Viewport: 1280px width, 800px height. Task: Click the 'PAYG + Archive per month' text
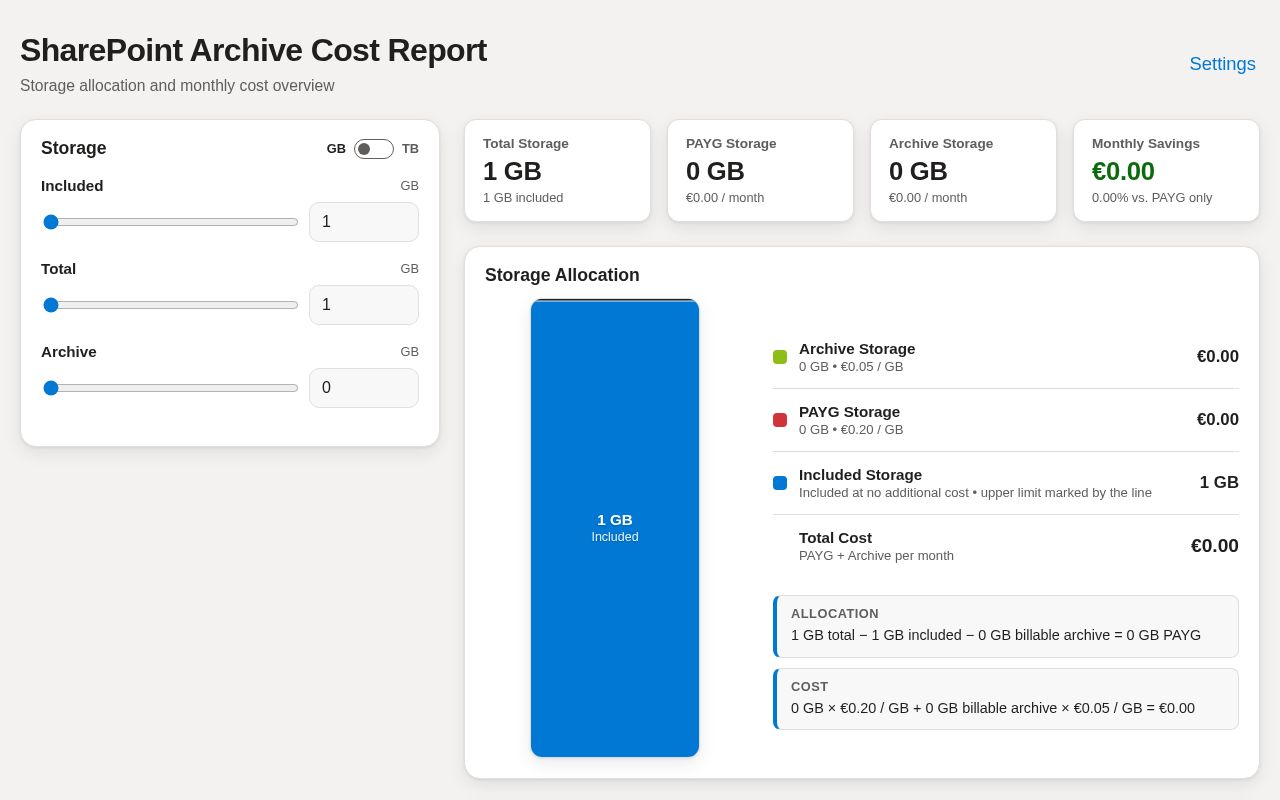point(876,556)
